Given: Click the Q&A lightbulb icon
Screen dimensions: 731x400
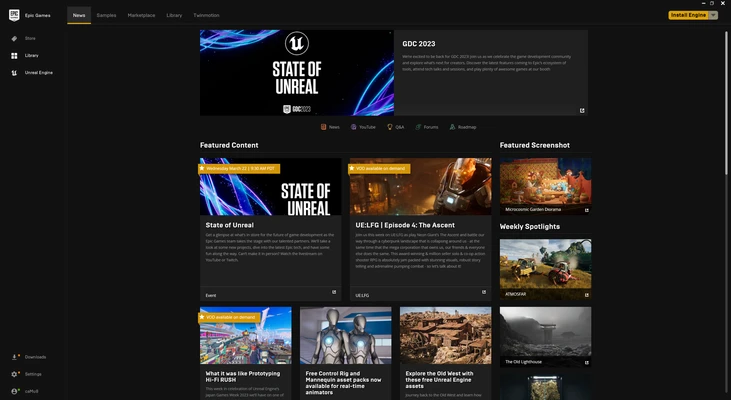Looking at the screenshot, I should (x=390, y=127).
